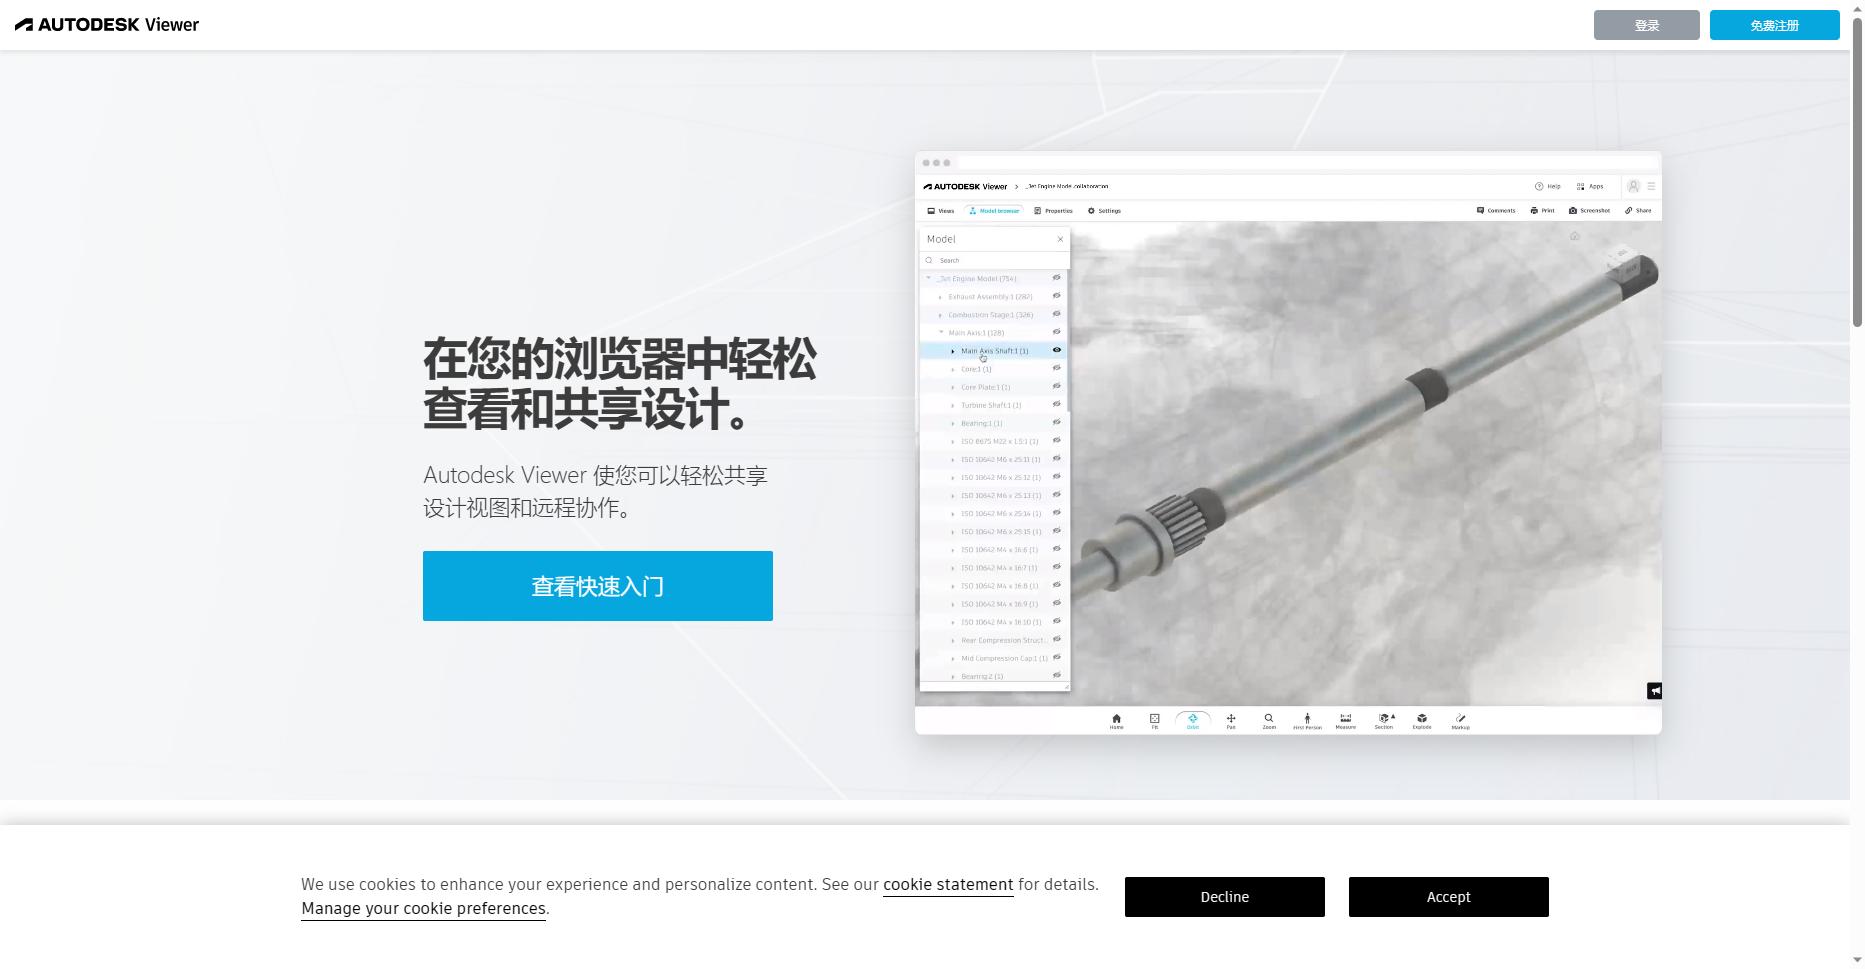This screenshot has height=969, width=1865.
Task: Take a Screenshot from the viewer header
Action: click(1587, 211)
